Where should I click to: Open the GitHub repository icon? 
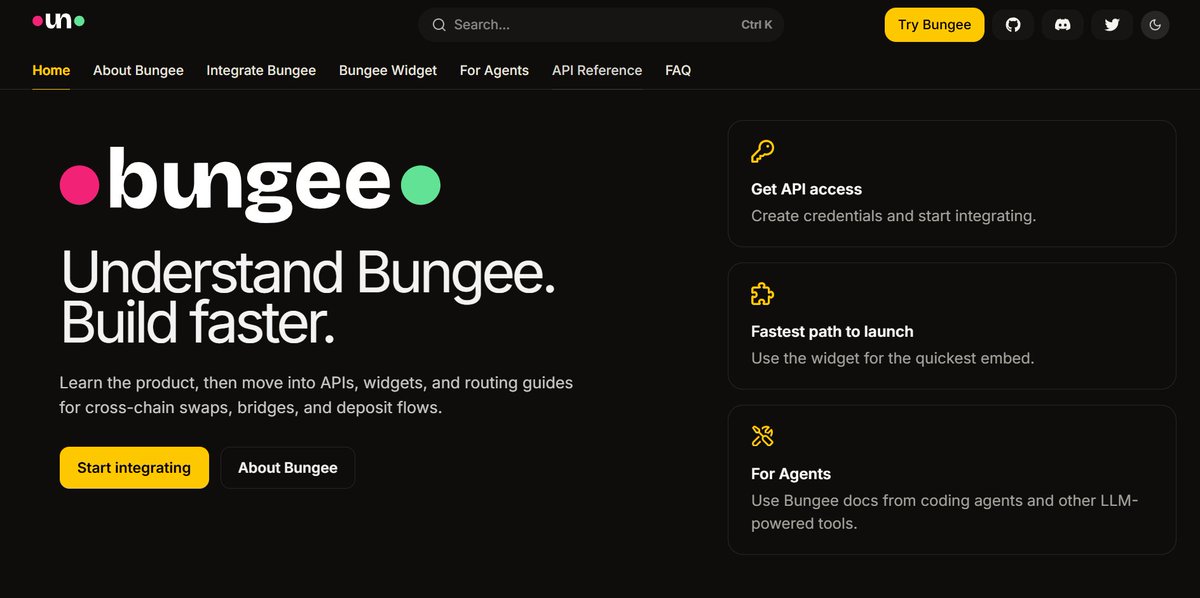(x=1013, y=25)
